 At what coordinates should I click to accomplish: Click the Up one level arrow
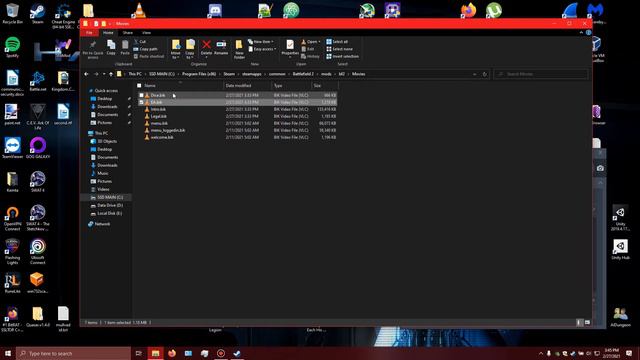[x=111, y=74]
